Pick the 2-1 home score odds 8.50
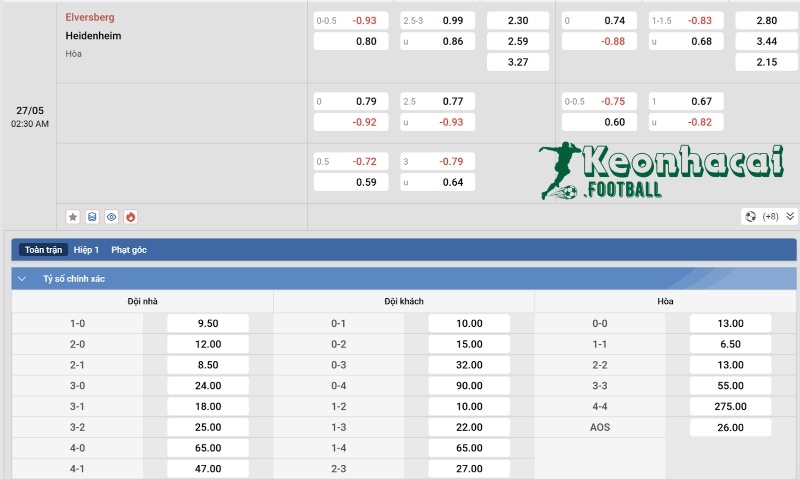 [x=208, y=365]
